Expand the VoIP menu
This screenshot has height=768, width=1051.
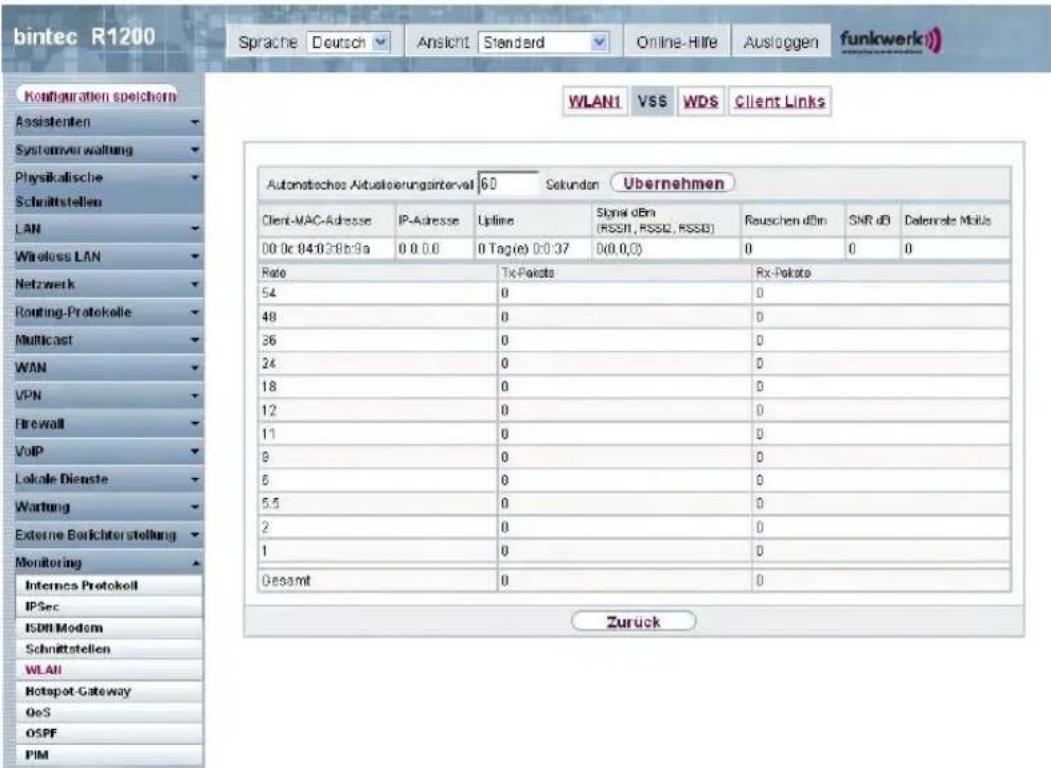(x=109, y=452)
